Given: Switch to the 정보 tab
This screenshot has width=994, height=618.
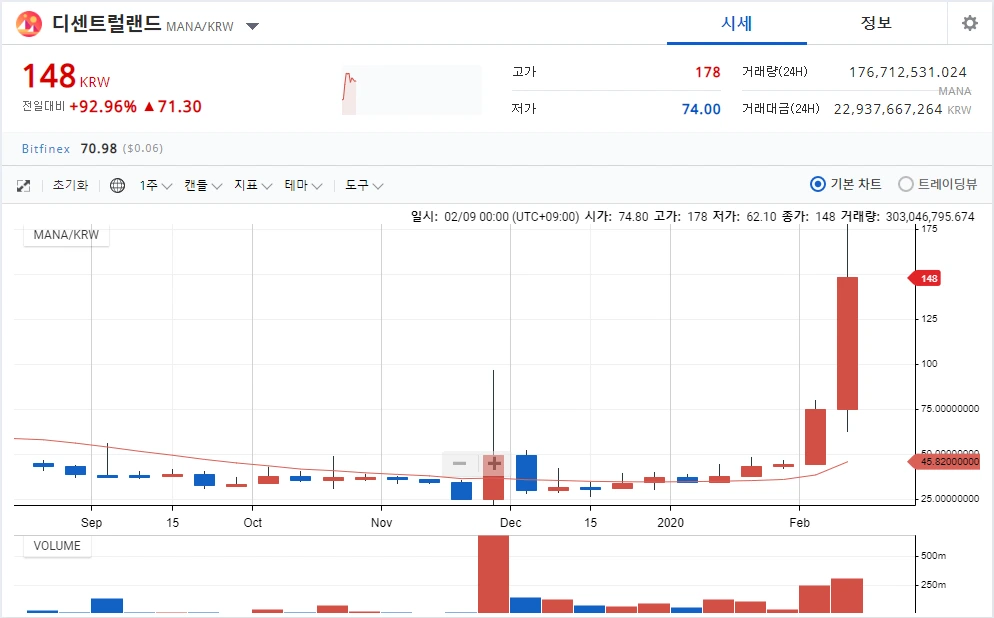Looking at the screenshot, I should point(876,23).
